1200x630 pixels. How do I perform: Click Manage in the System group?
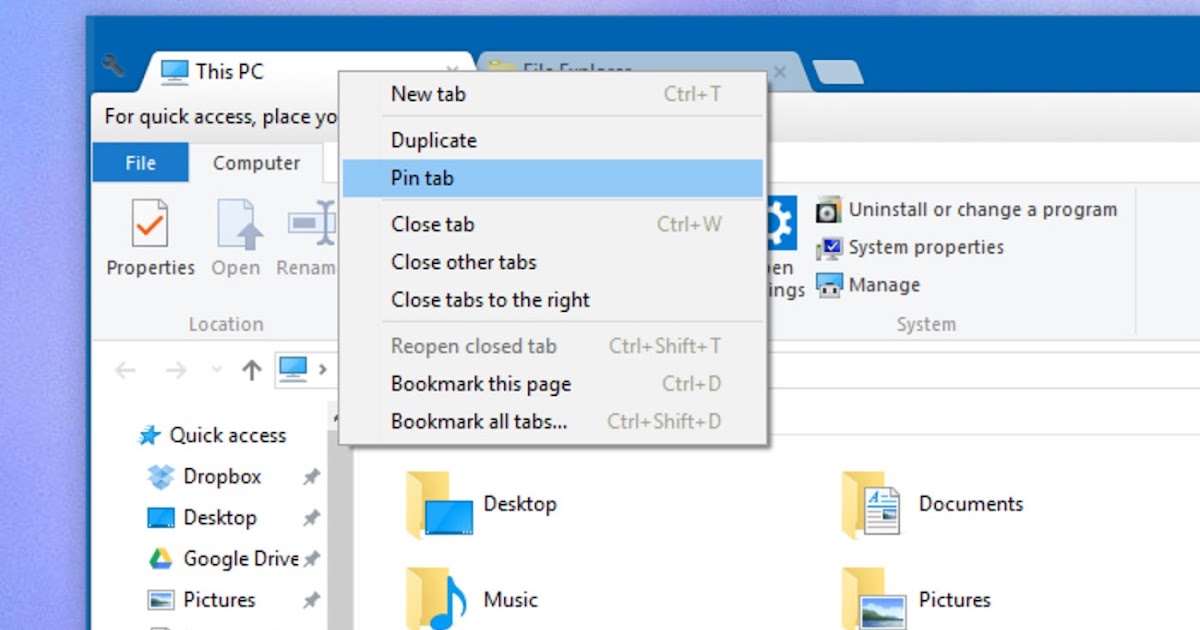click(884, 285)
